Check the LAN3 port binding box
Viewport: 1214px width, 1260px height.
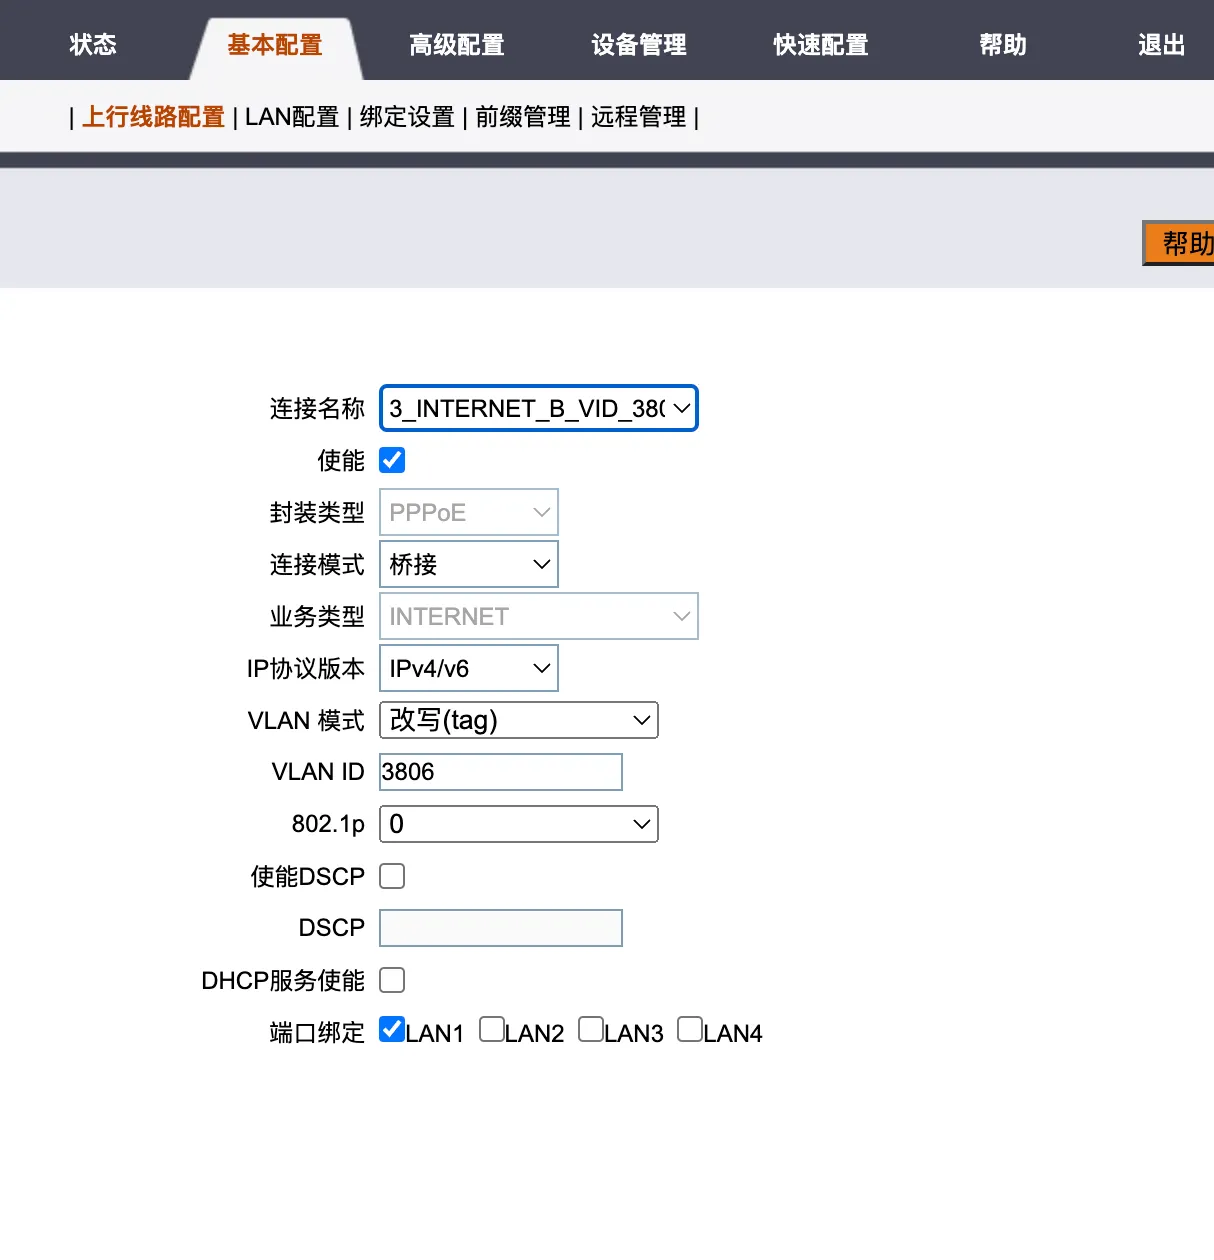[x=591, y=1030]
